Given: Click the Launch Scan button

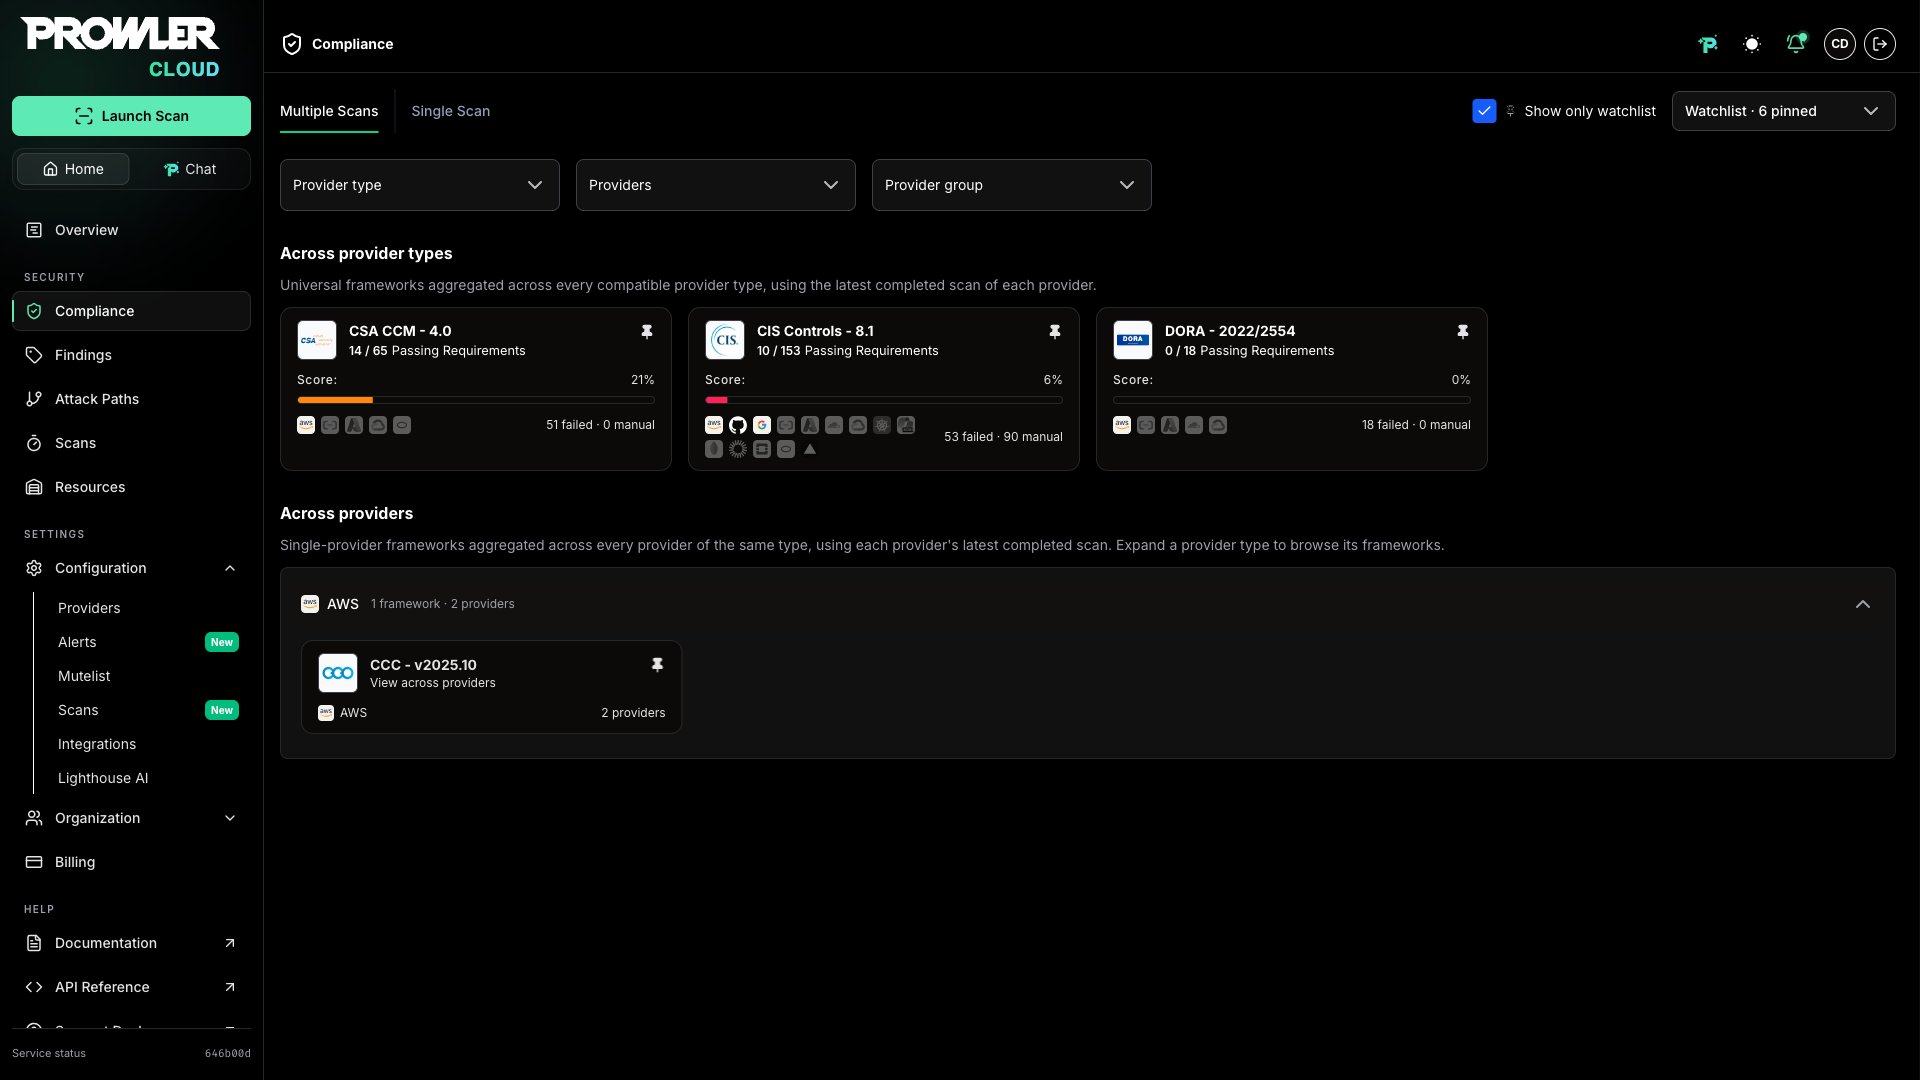Looking at the screenshot, I should tap(131, 116).
